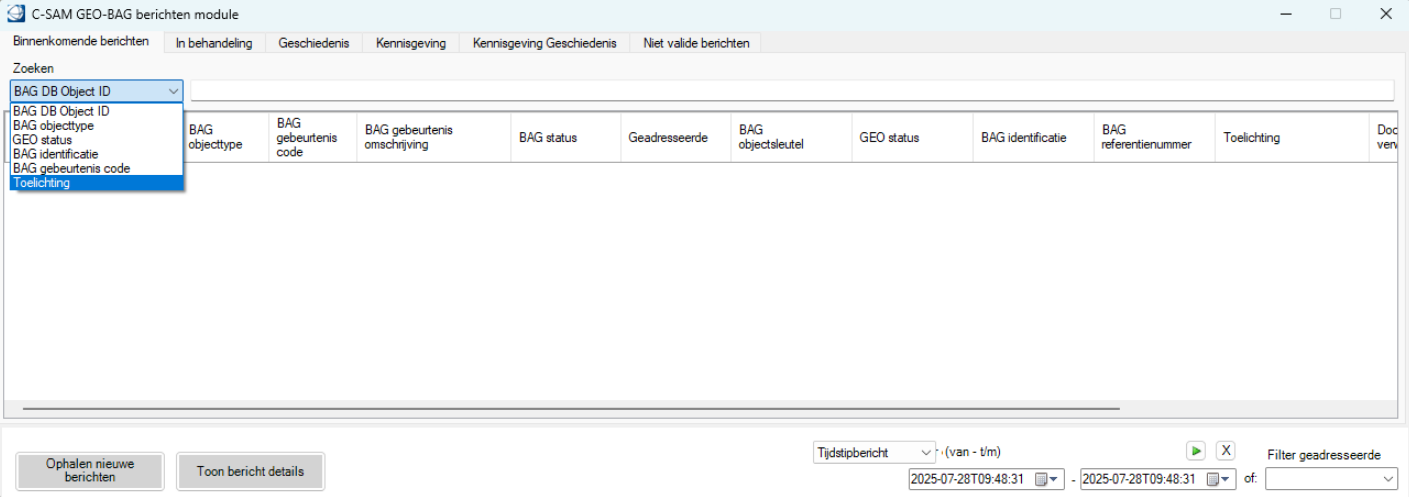Collapse the Zoeken field dropdown
The width and height of the screenshot is (1409, 497).
[x=173, y=91]
